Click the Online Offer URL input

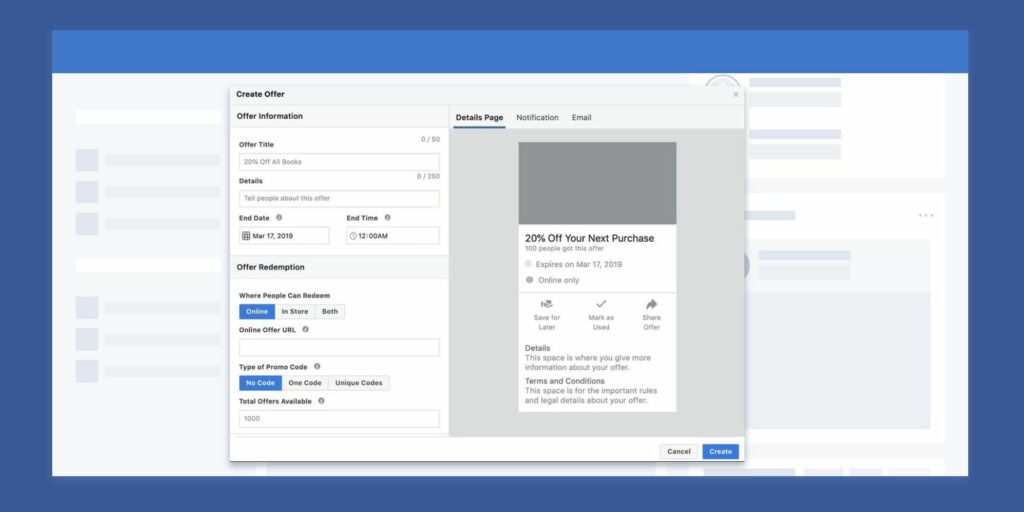(339, 347)
